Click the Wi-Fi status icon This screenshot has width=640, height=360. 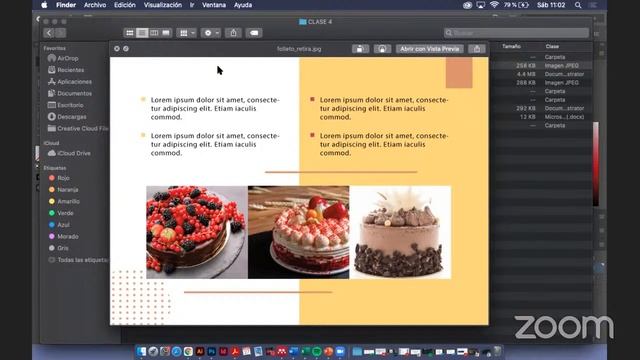[494, 5]
